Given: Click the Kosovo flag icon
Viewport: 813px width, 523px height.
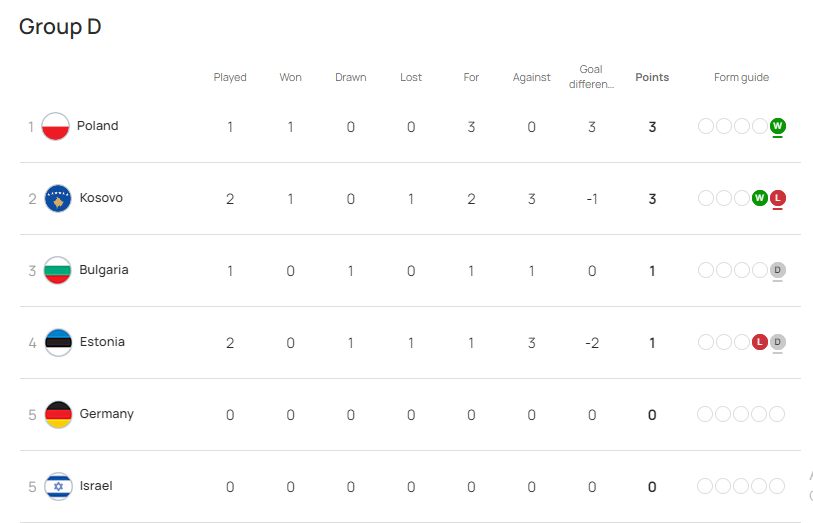Looking at the screenshot, I should 58,199.
